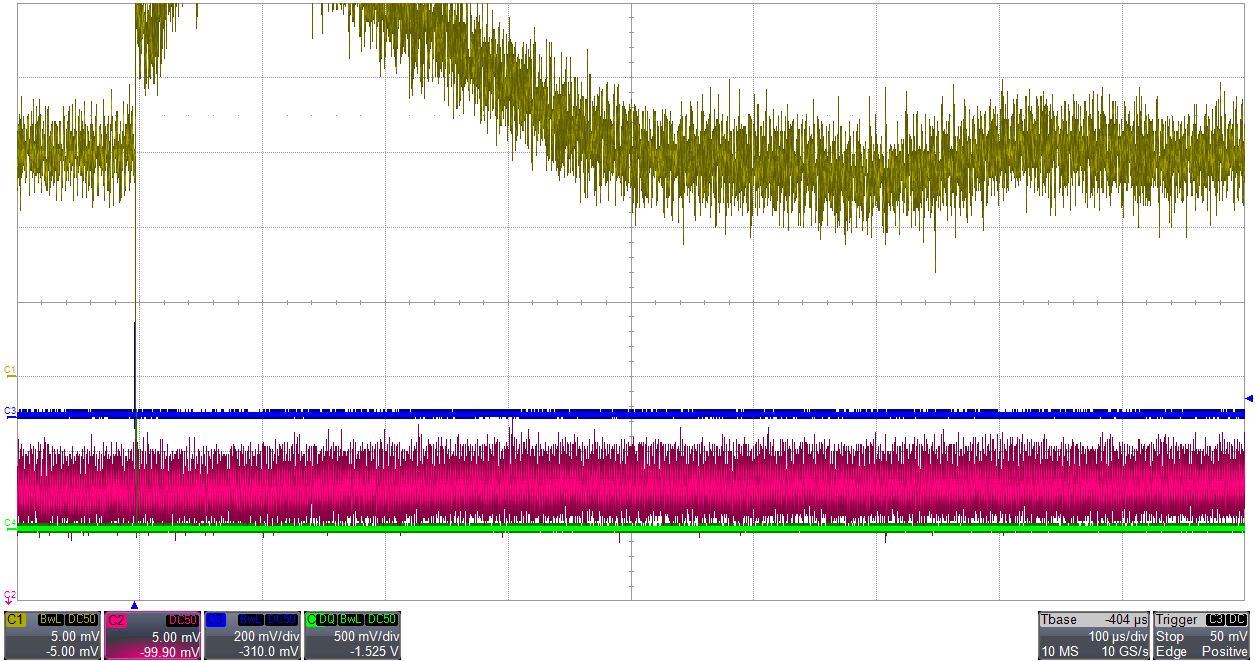Open the C4 channel descriptor label

point(312,620)
